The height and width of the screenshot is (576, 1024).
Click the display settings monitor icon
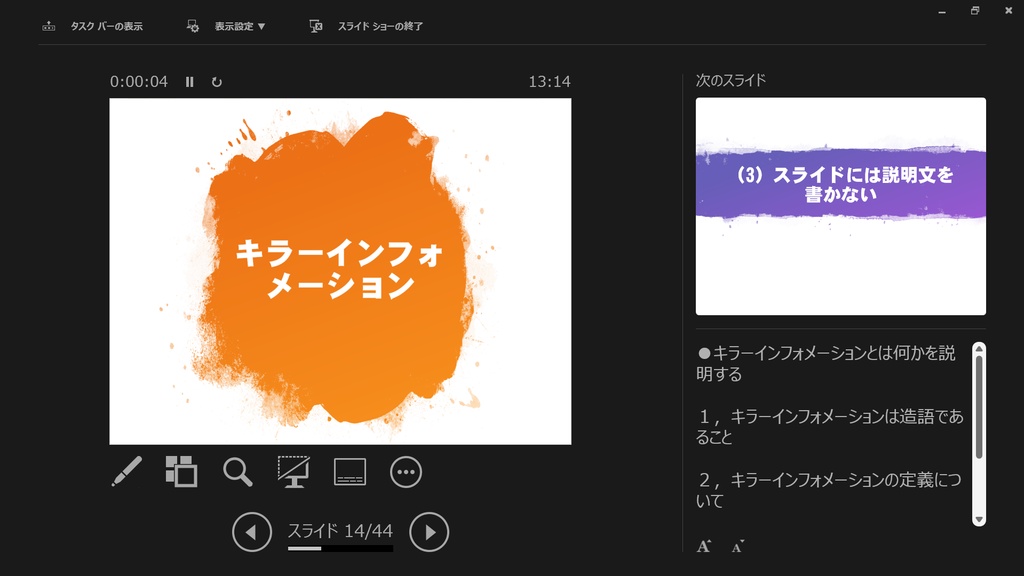coord(193,26)
